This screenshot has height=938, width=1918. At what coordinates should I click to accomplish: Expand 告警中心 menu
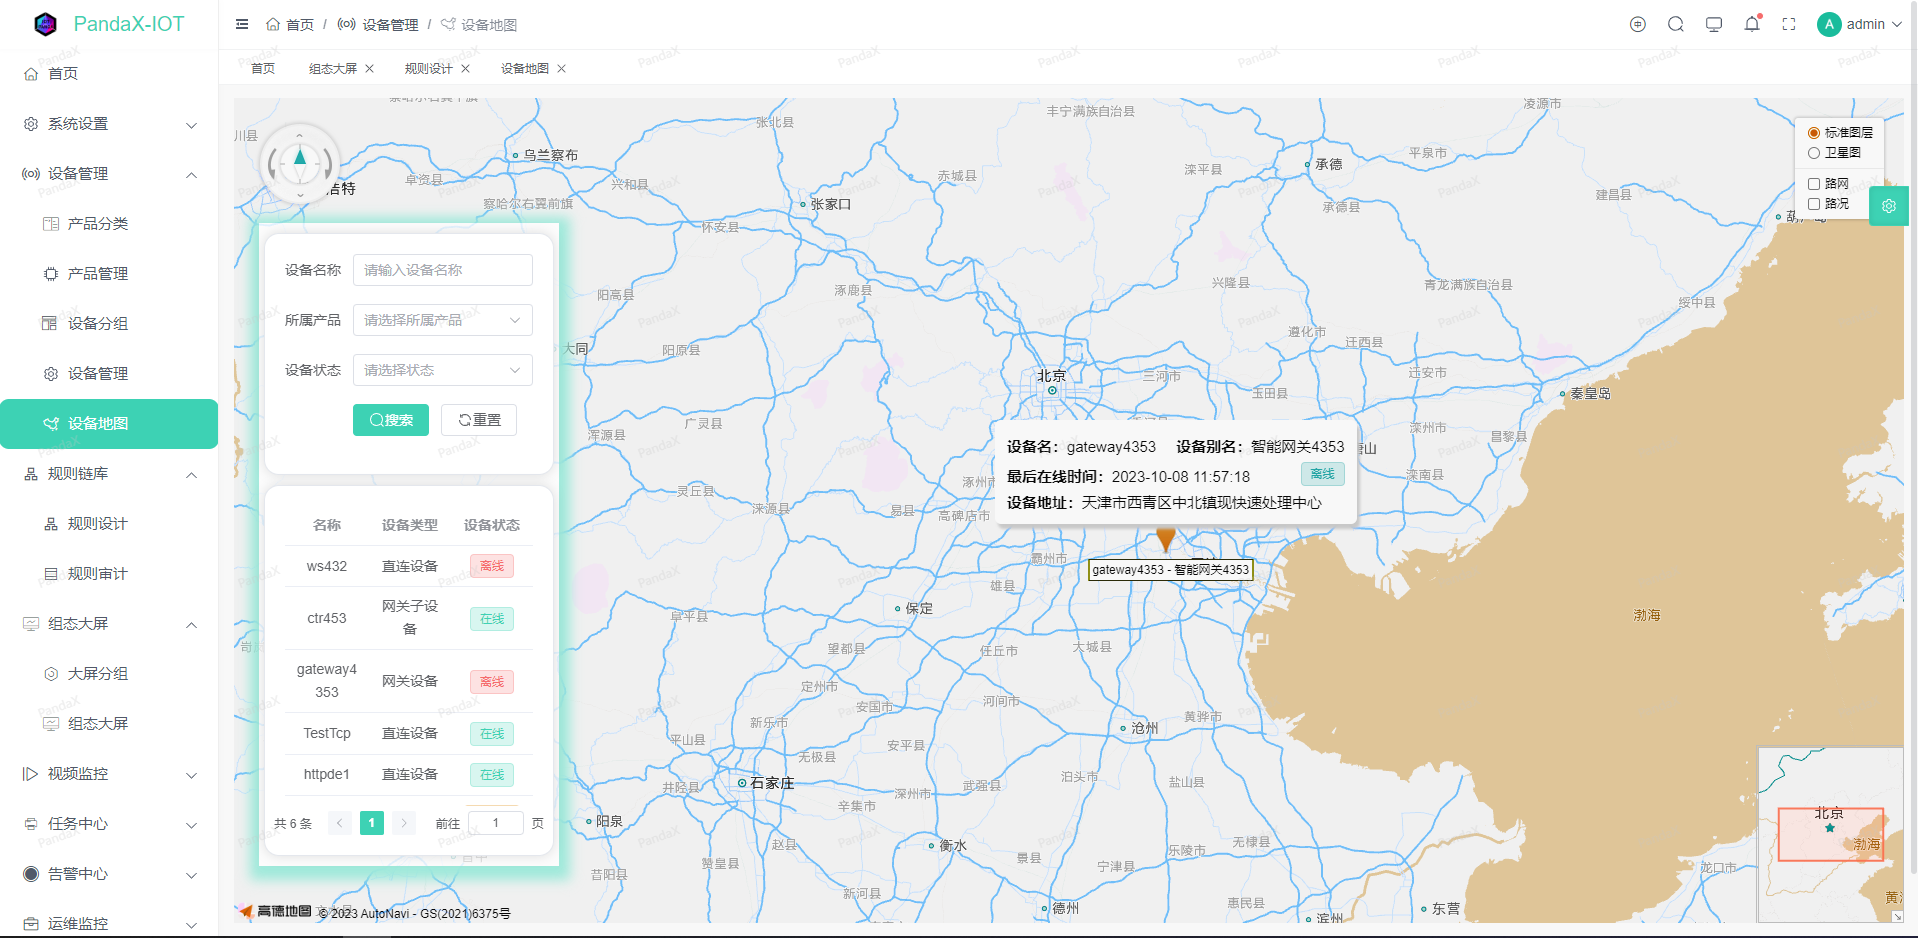pos(109,874)
